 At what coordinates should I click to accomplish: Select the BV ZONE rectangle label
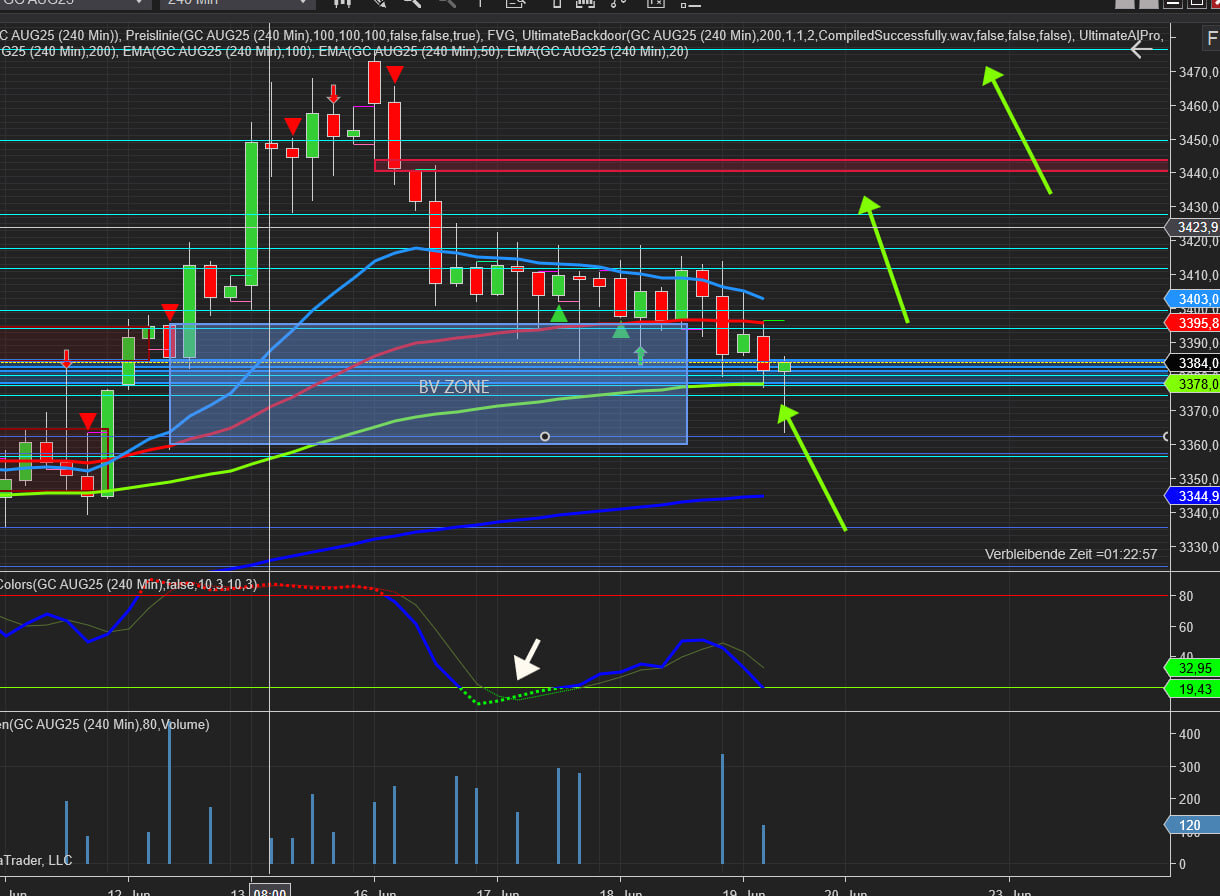click(x=454, y=387)
